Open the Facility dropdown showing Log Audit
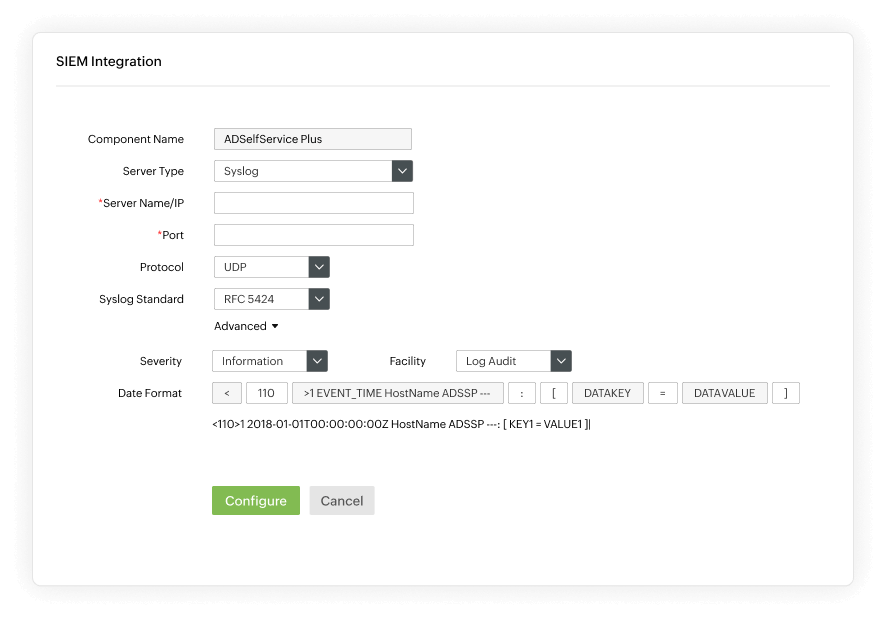 tap(559, 361)
